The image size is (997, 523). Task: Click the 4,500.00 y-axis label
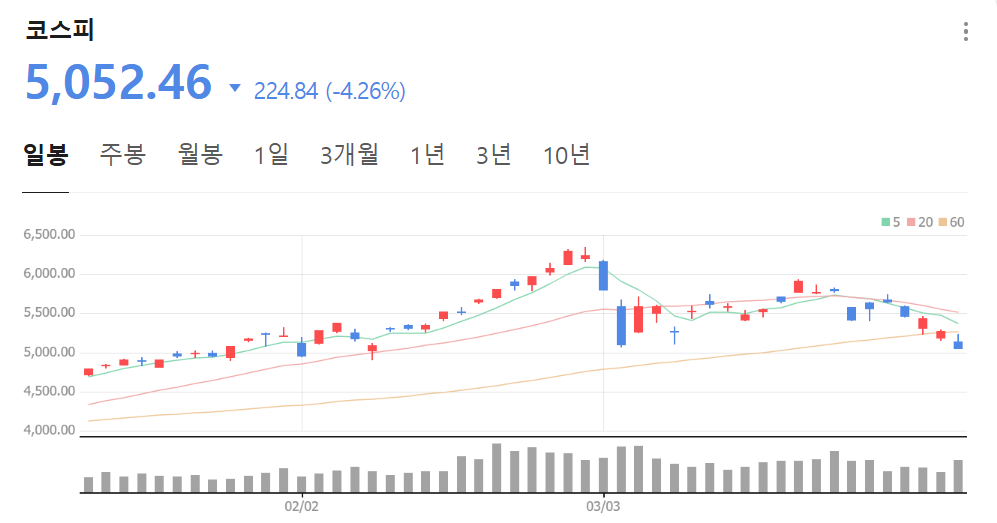(49, 391)
